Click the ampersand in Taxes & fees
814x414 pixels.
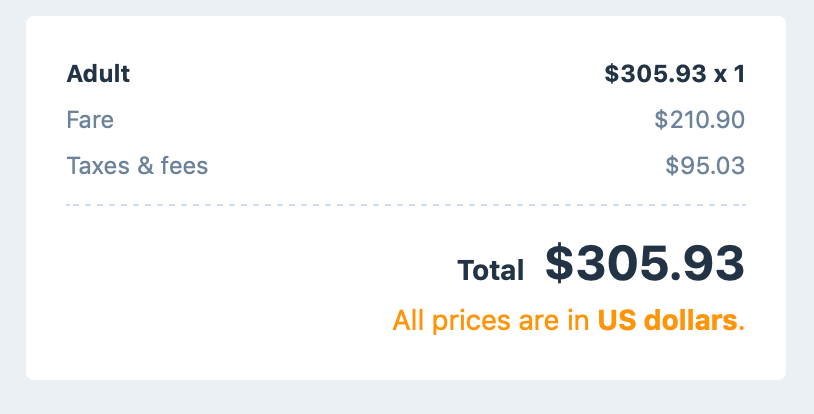[144, 165]
